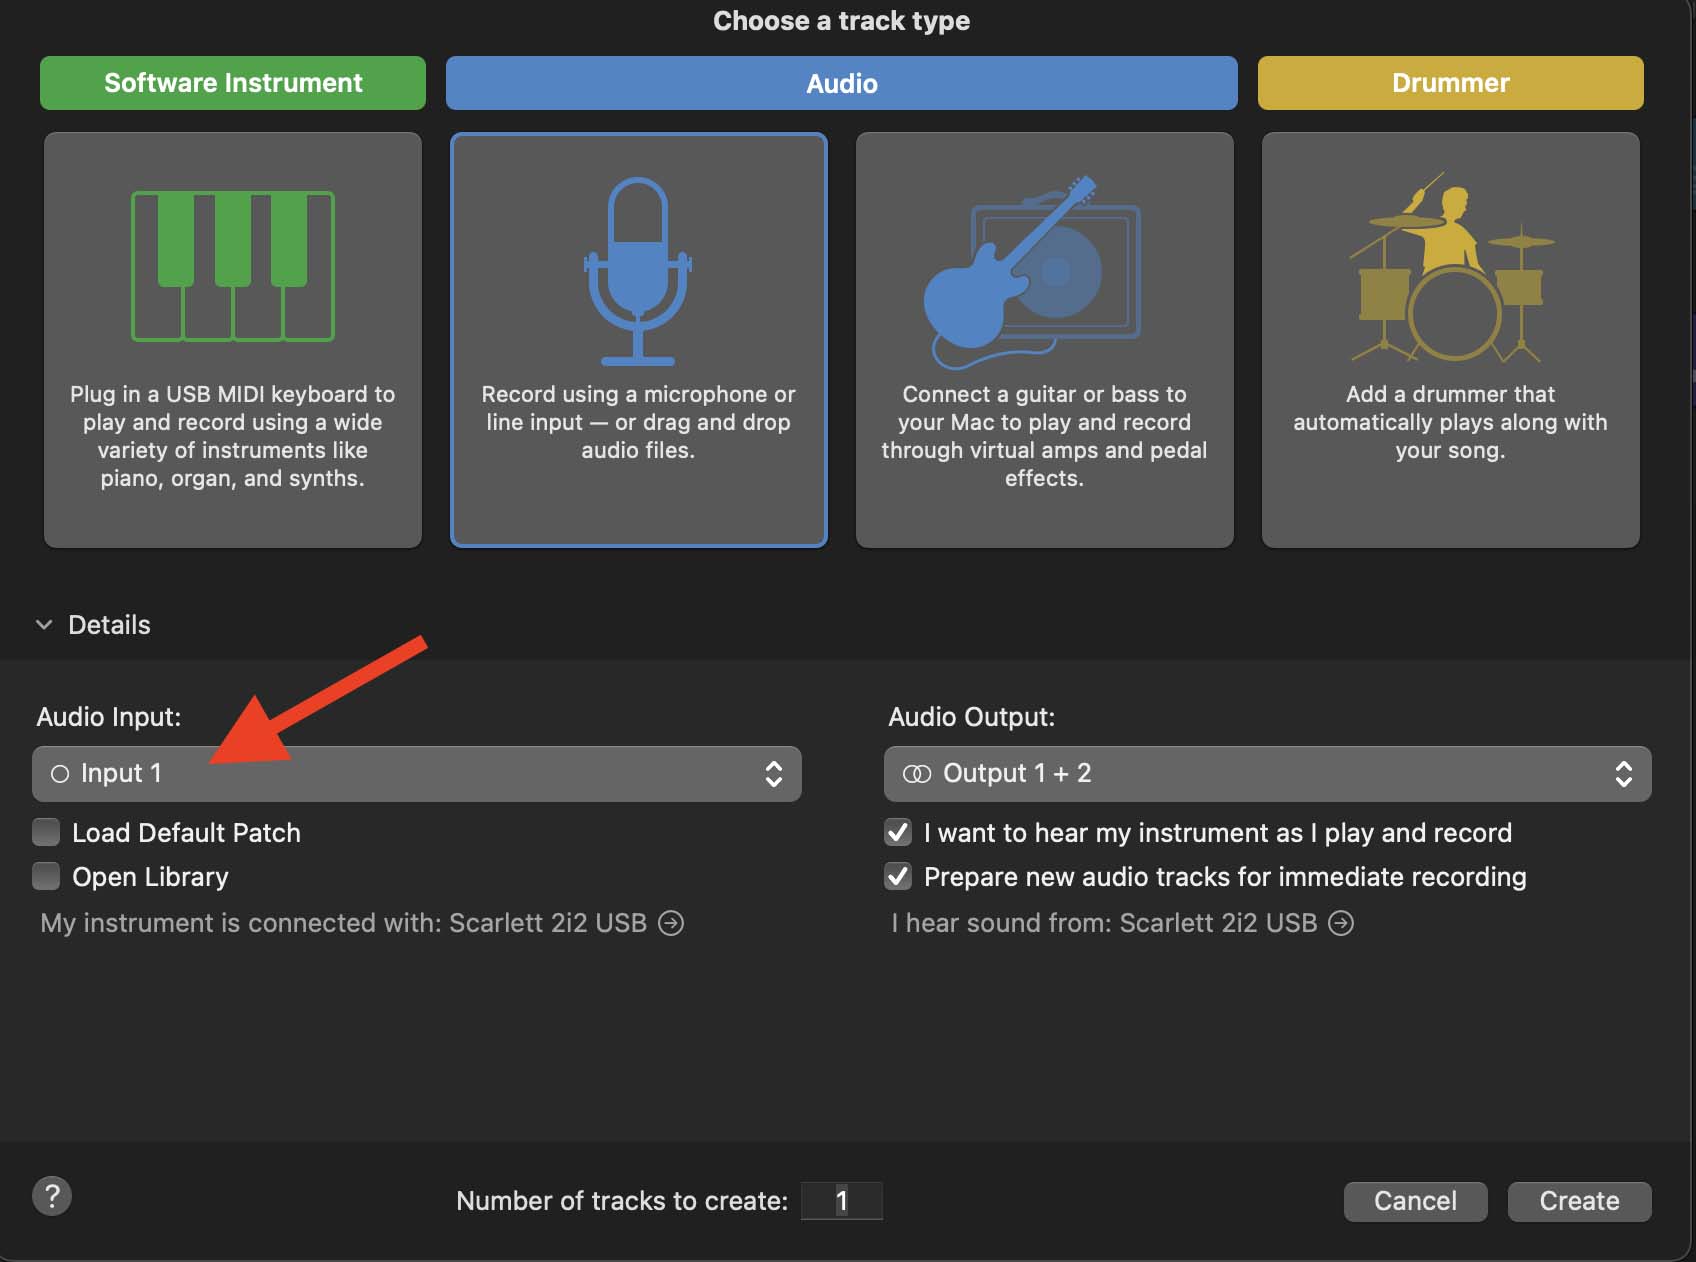
Task: Open the Audio Input dropdown showing Input 1
Action: [417, 774]
